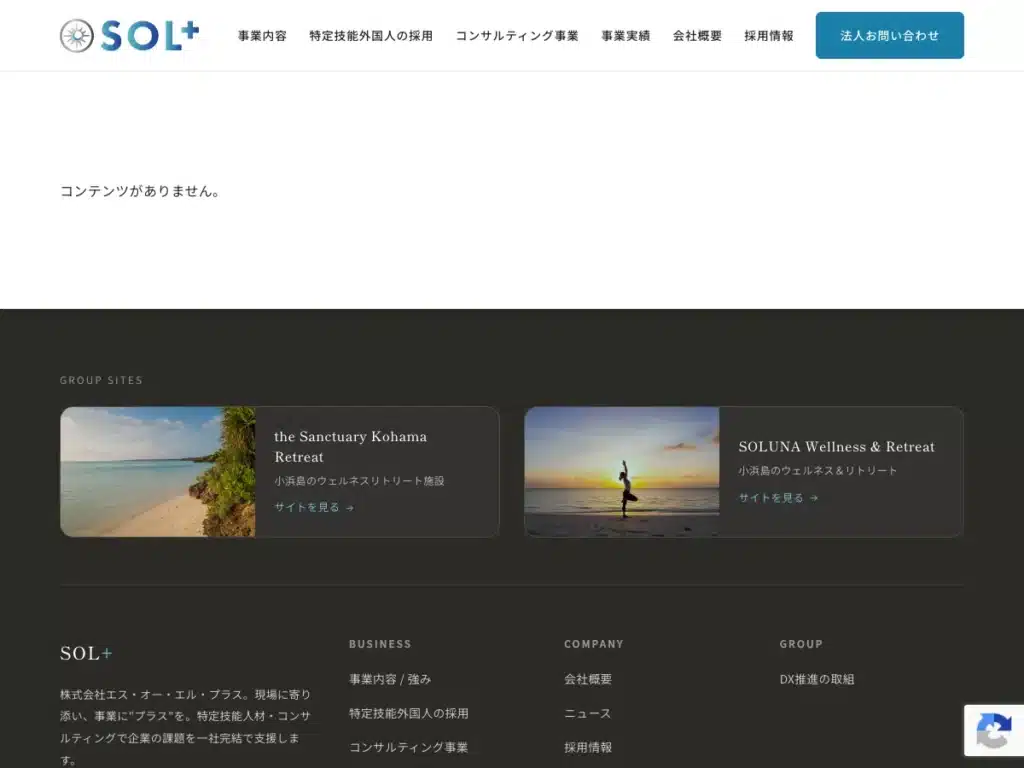Screen dimensions: 1024x768
Task: Click the reCAPTCHA badge icon
Action: tap(994, 730)
